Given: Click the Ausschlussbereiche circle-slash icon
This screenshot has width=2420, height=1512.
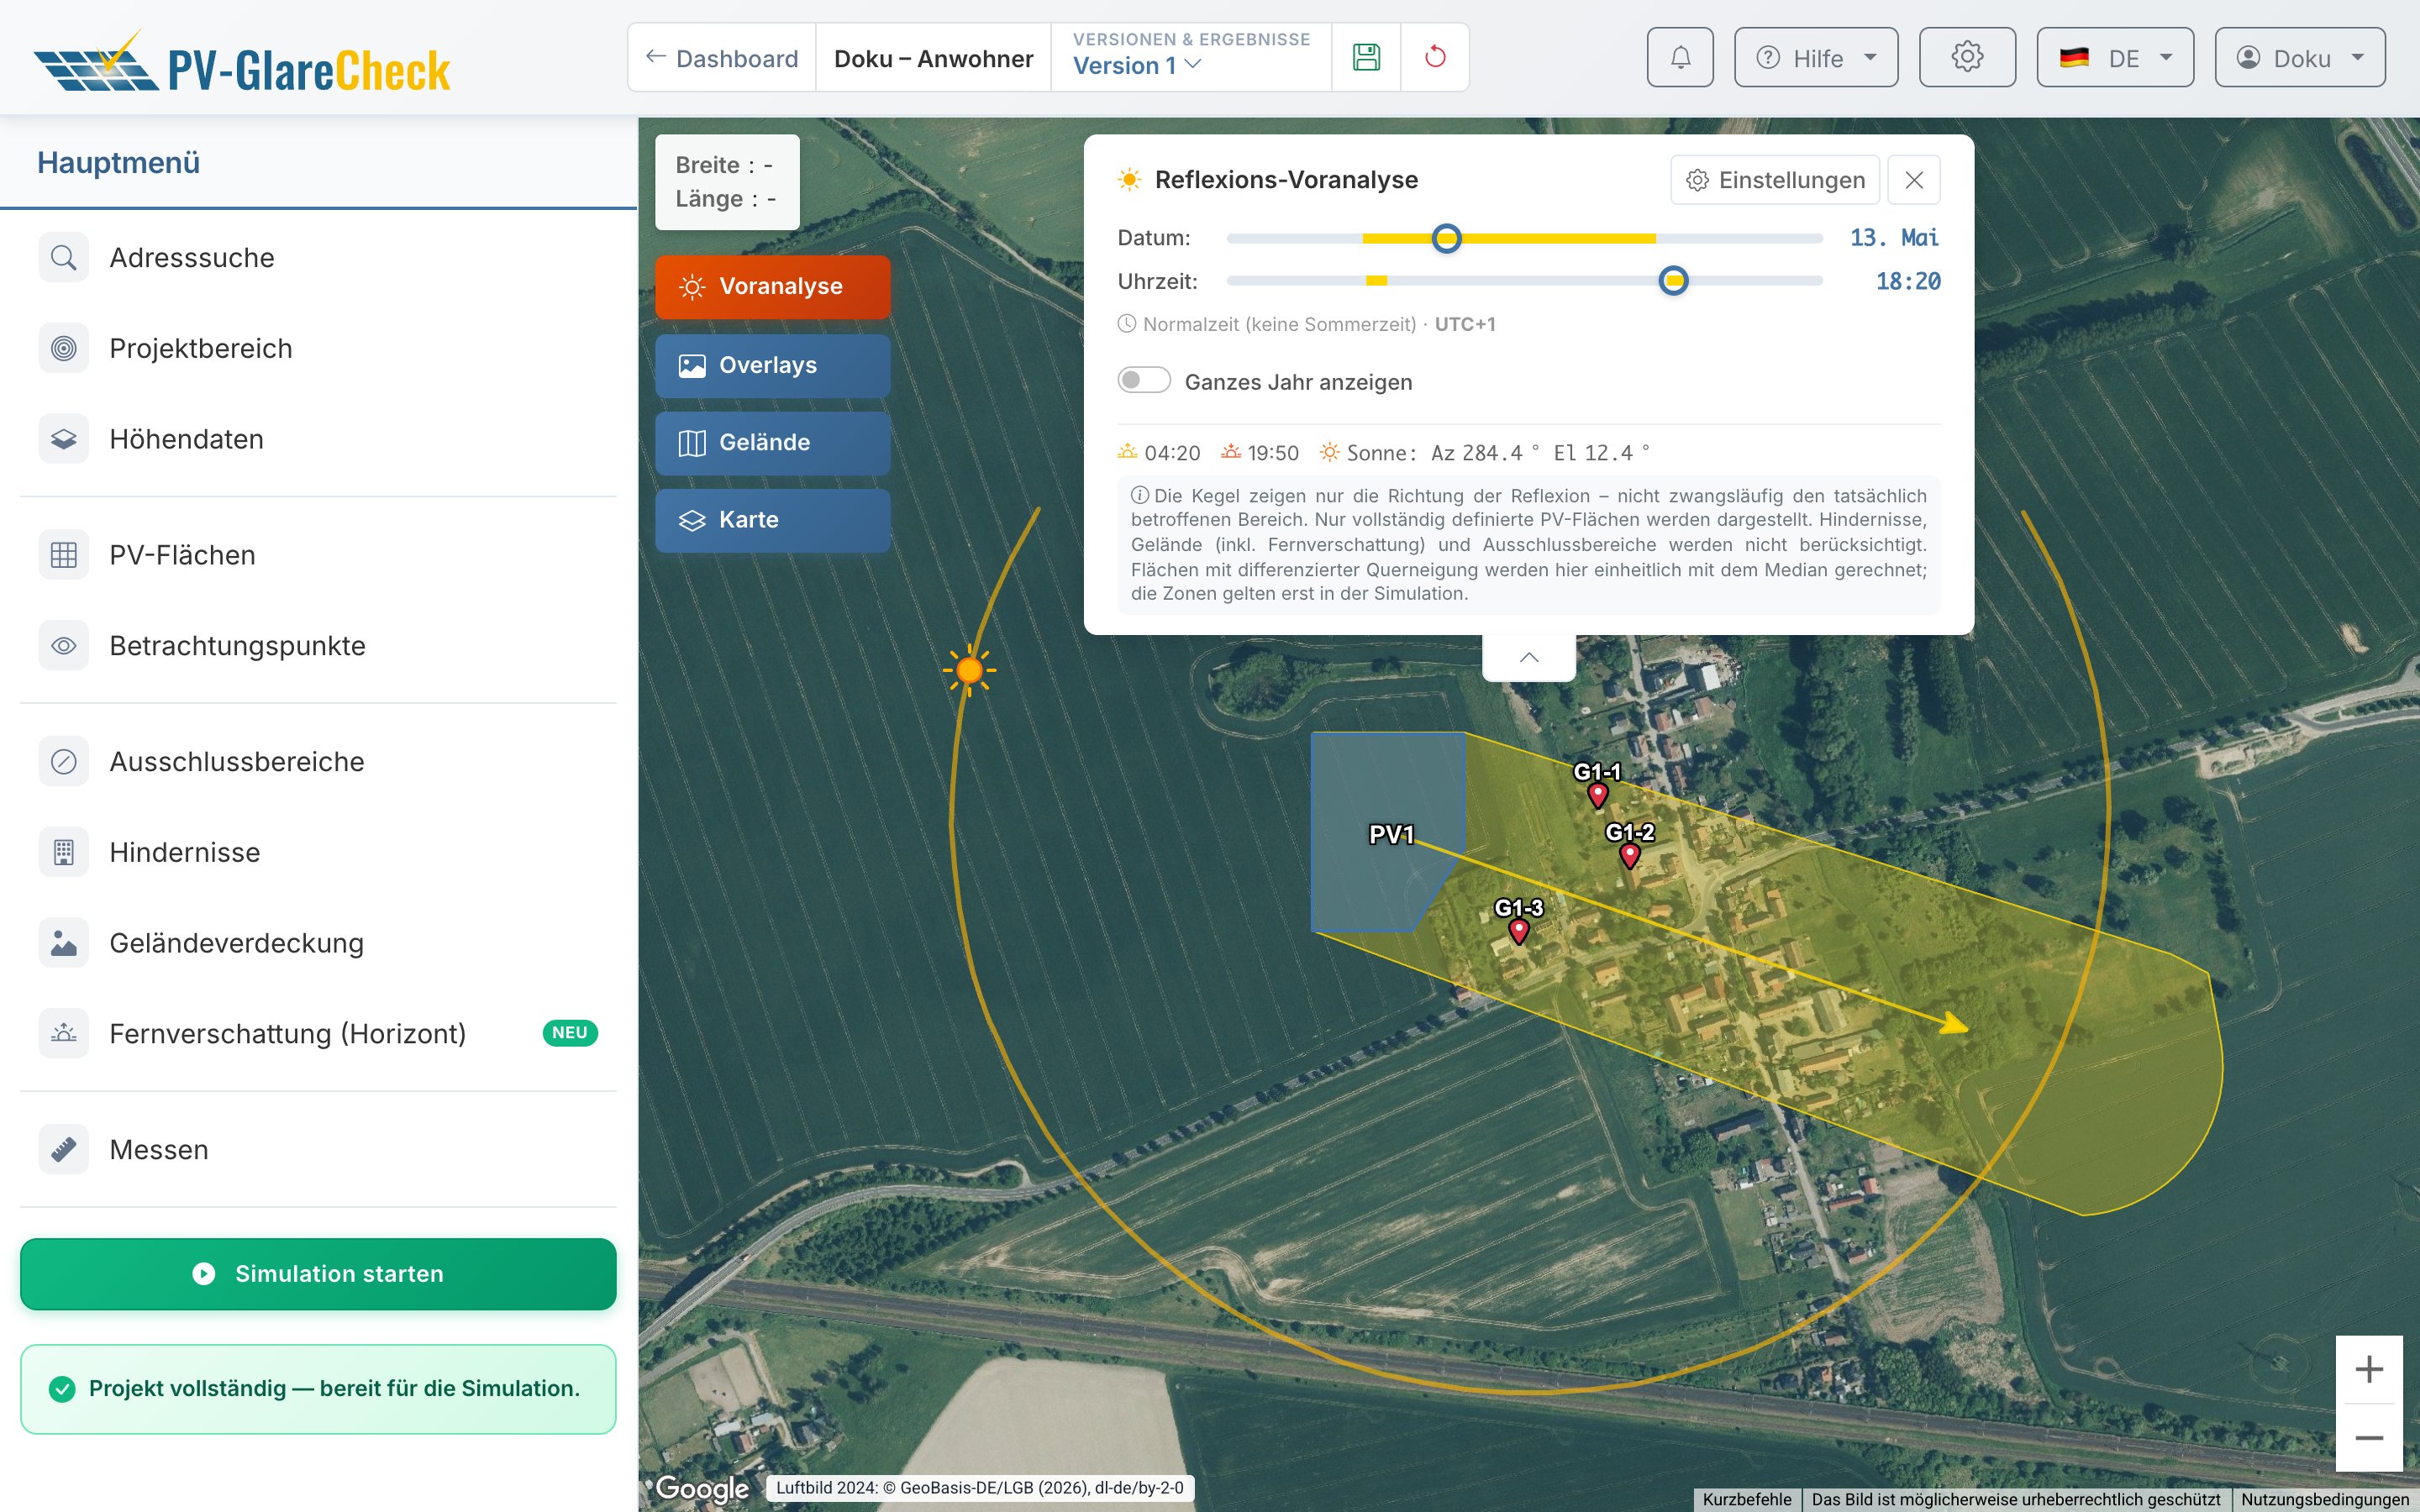Looking at the screenshot, I should 64,762.
